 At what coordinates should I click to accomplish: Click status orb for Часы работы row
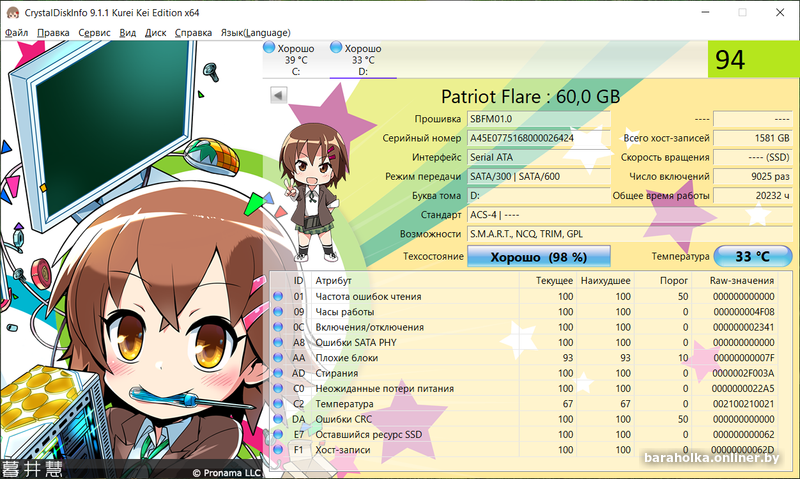(x=278, y=312)
